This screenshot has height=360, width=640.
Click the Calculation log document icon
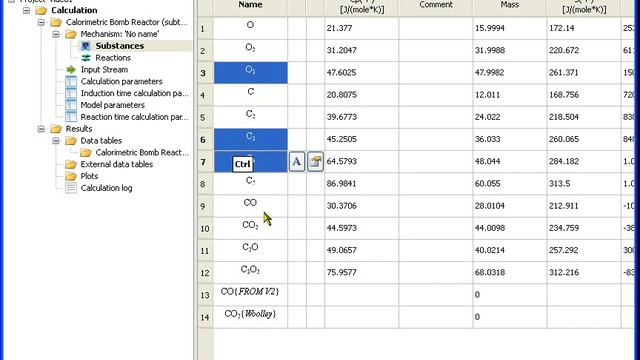(71, 188)
